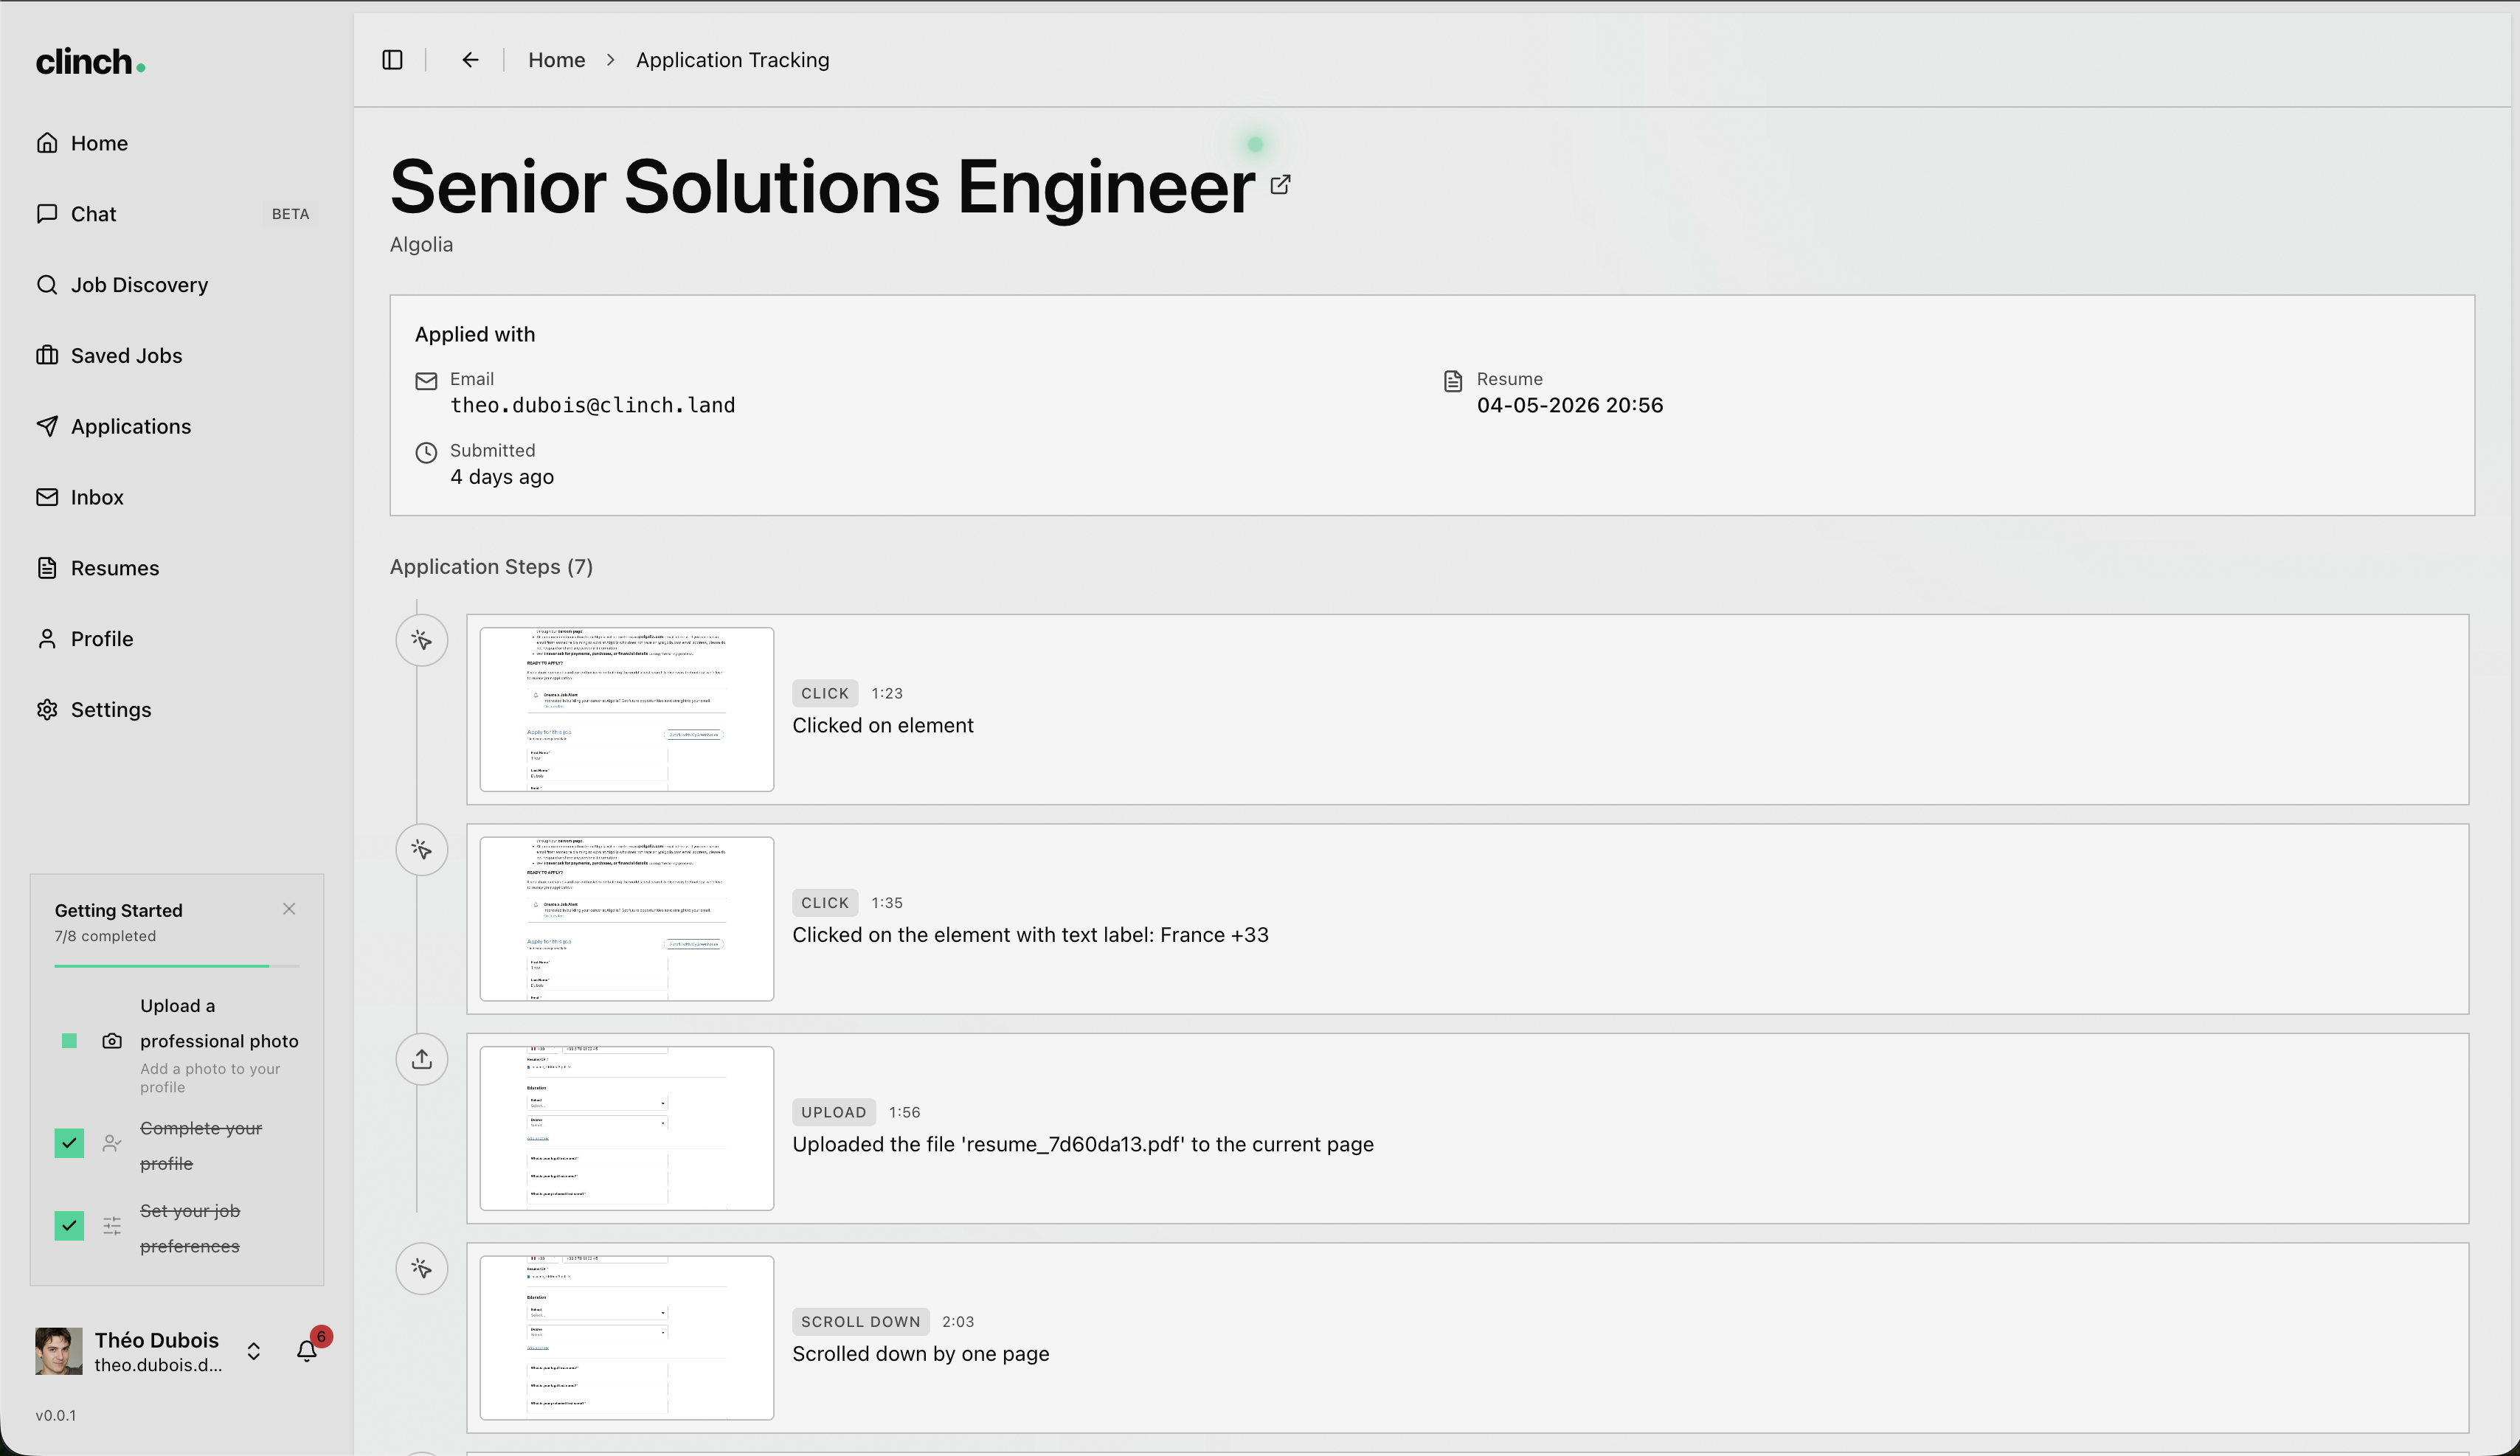2520x1456 pixels.
Task: Open the Resumes page
Action: (x=177, y=568)
